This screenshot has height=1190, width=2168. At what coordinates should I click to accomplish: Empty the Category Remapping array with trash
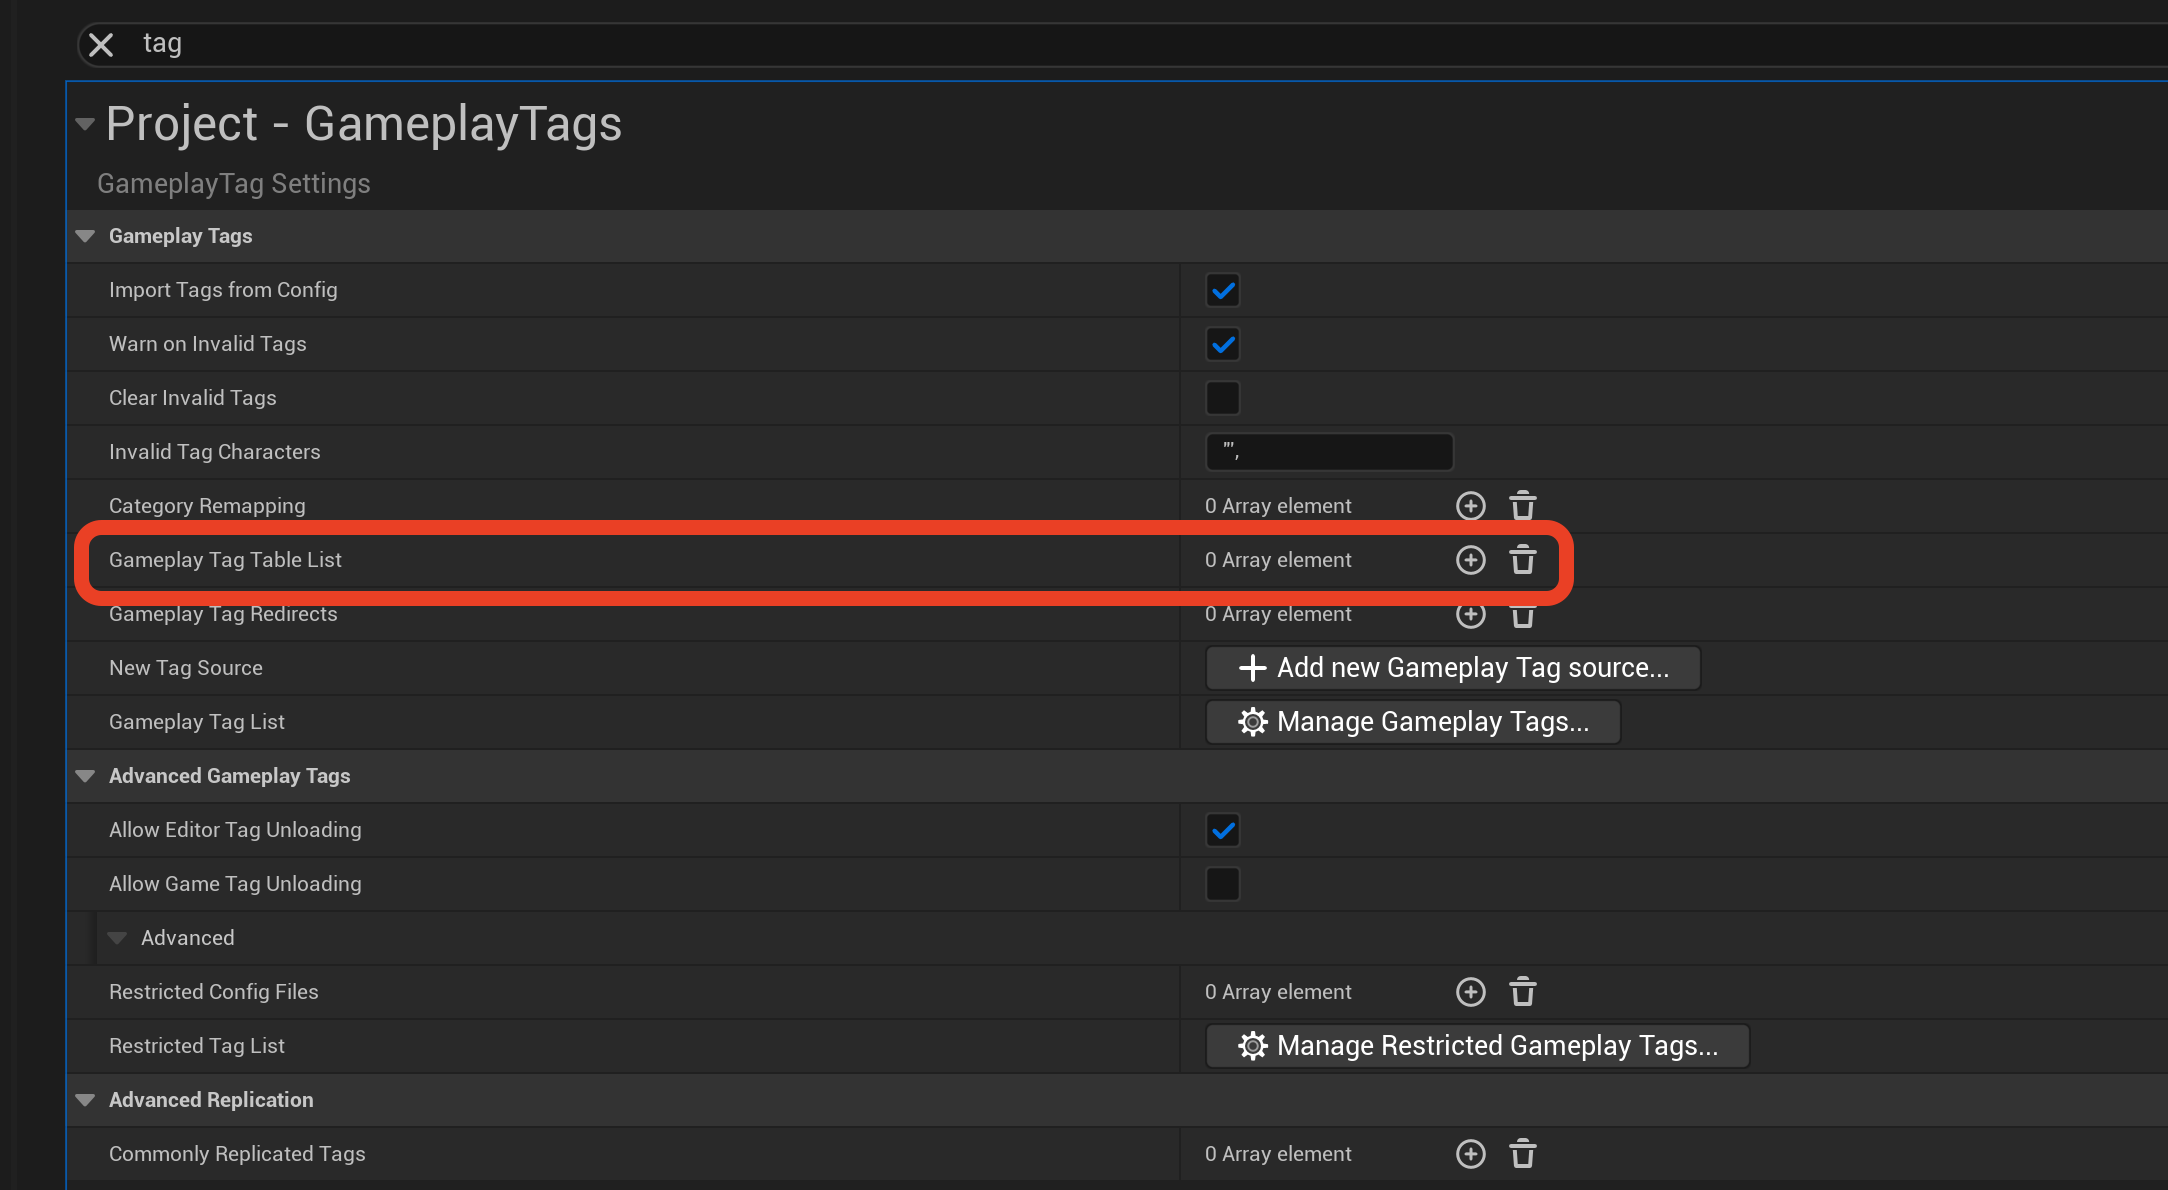[x=1523, y=506]
